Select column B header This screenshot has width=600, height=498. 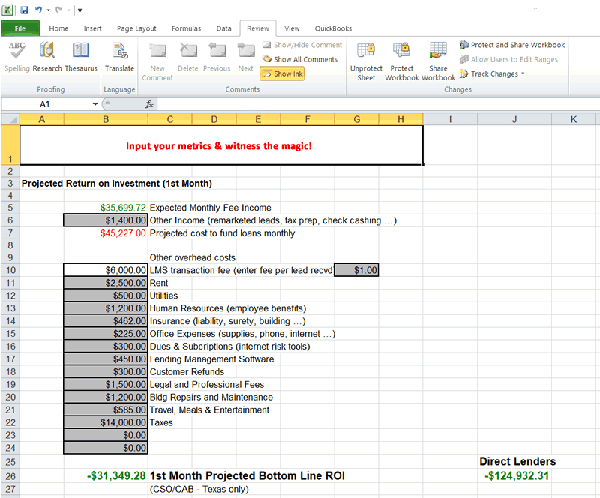106,119
